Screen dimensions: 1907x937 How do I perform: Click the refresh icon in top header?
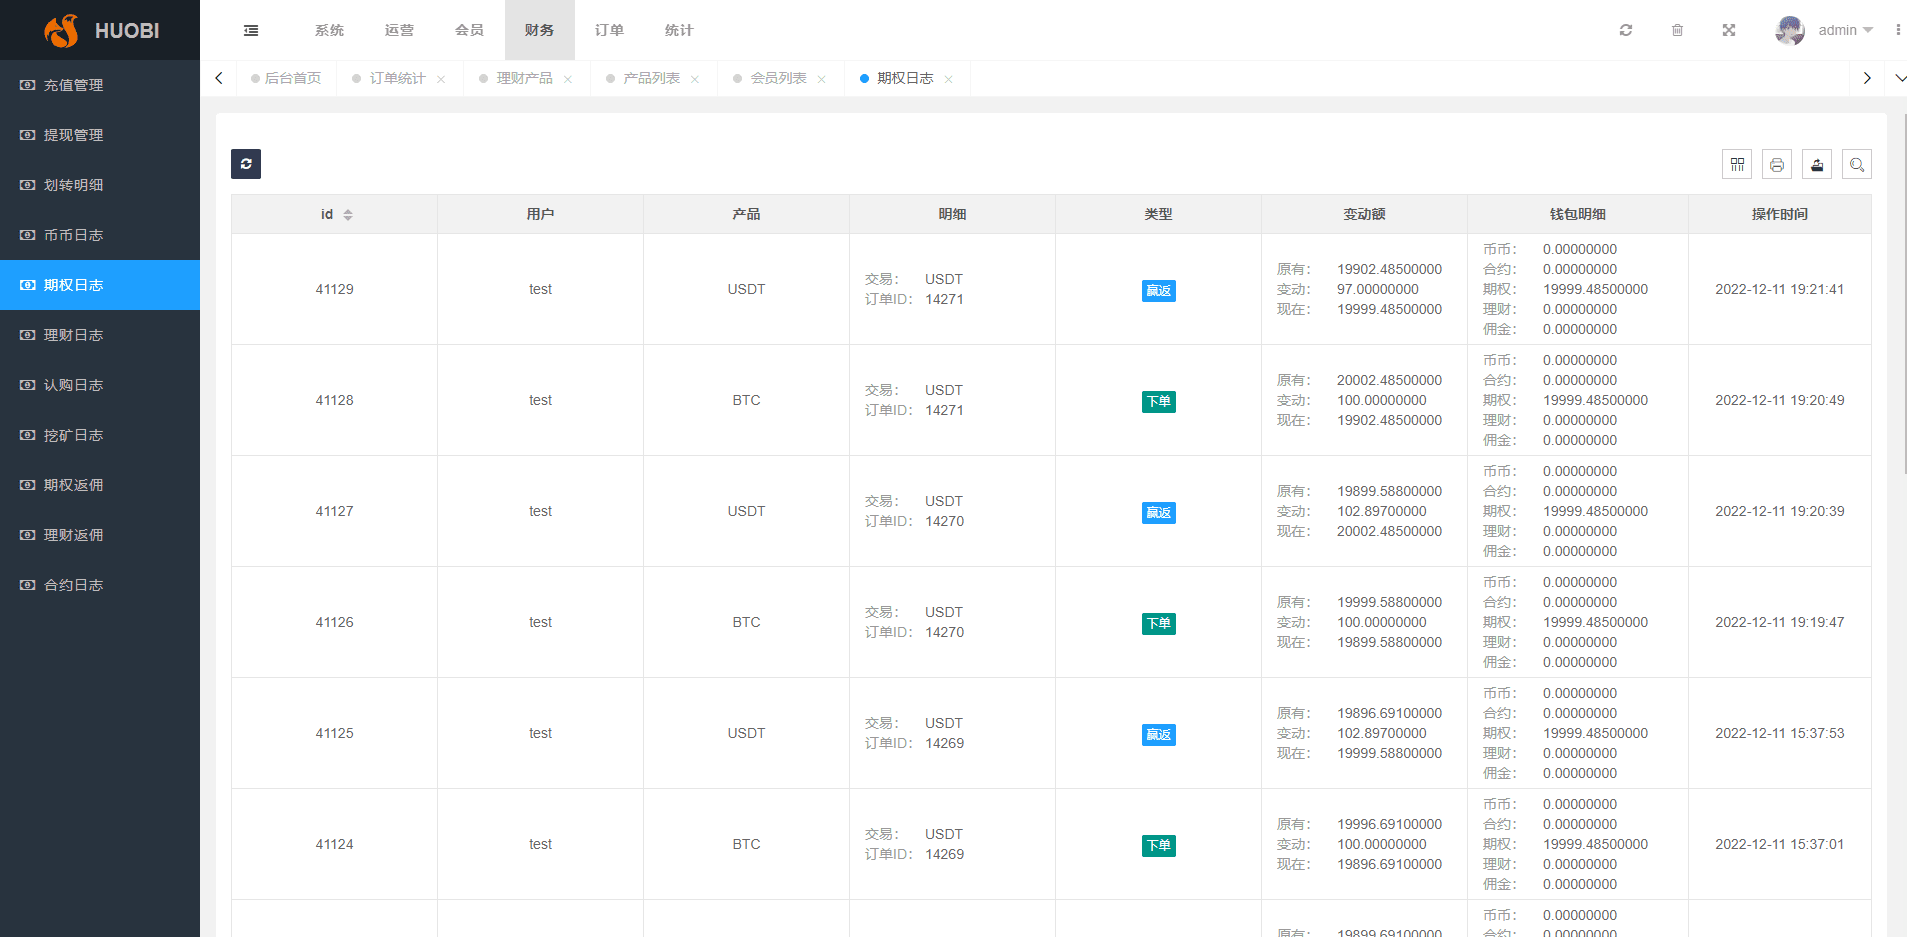[1626, 30]
